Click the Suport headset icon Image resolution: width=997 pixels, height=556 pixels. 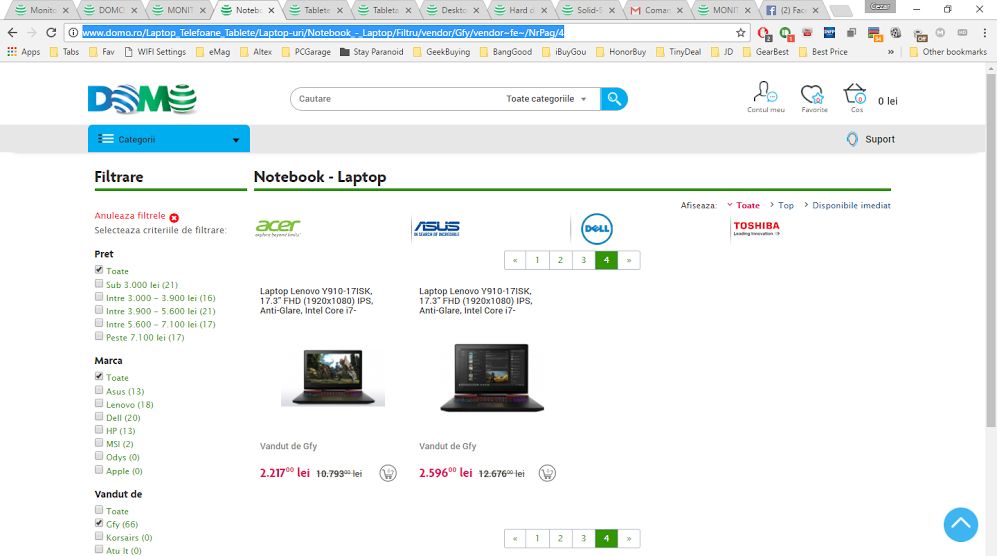click(x=852, y=139)
